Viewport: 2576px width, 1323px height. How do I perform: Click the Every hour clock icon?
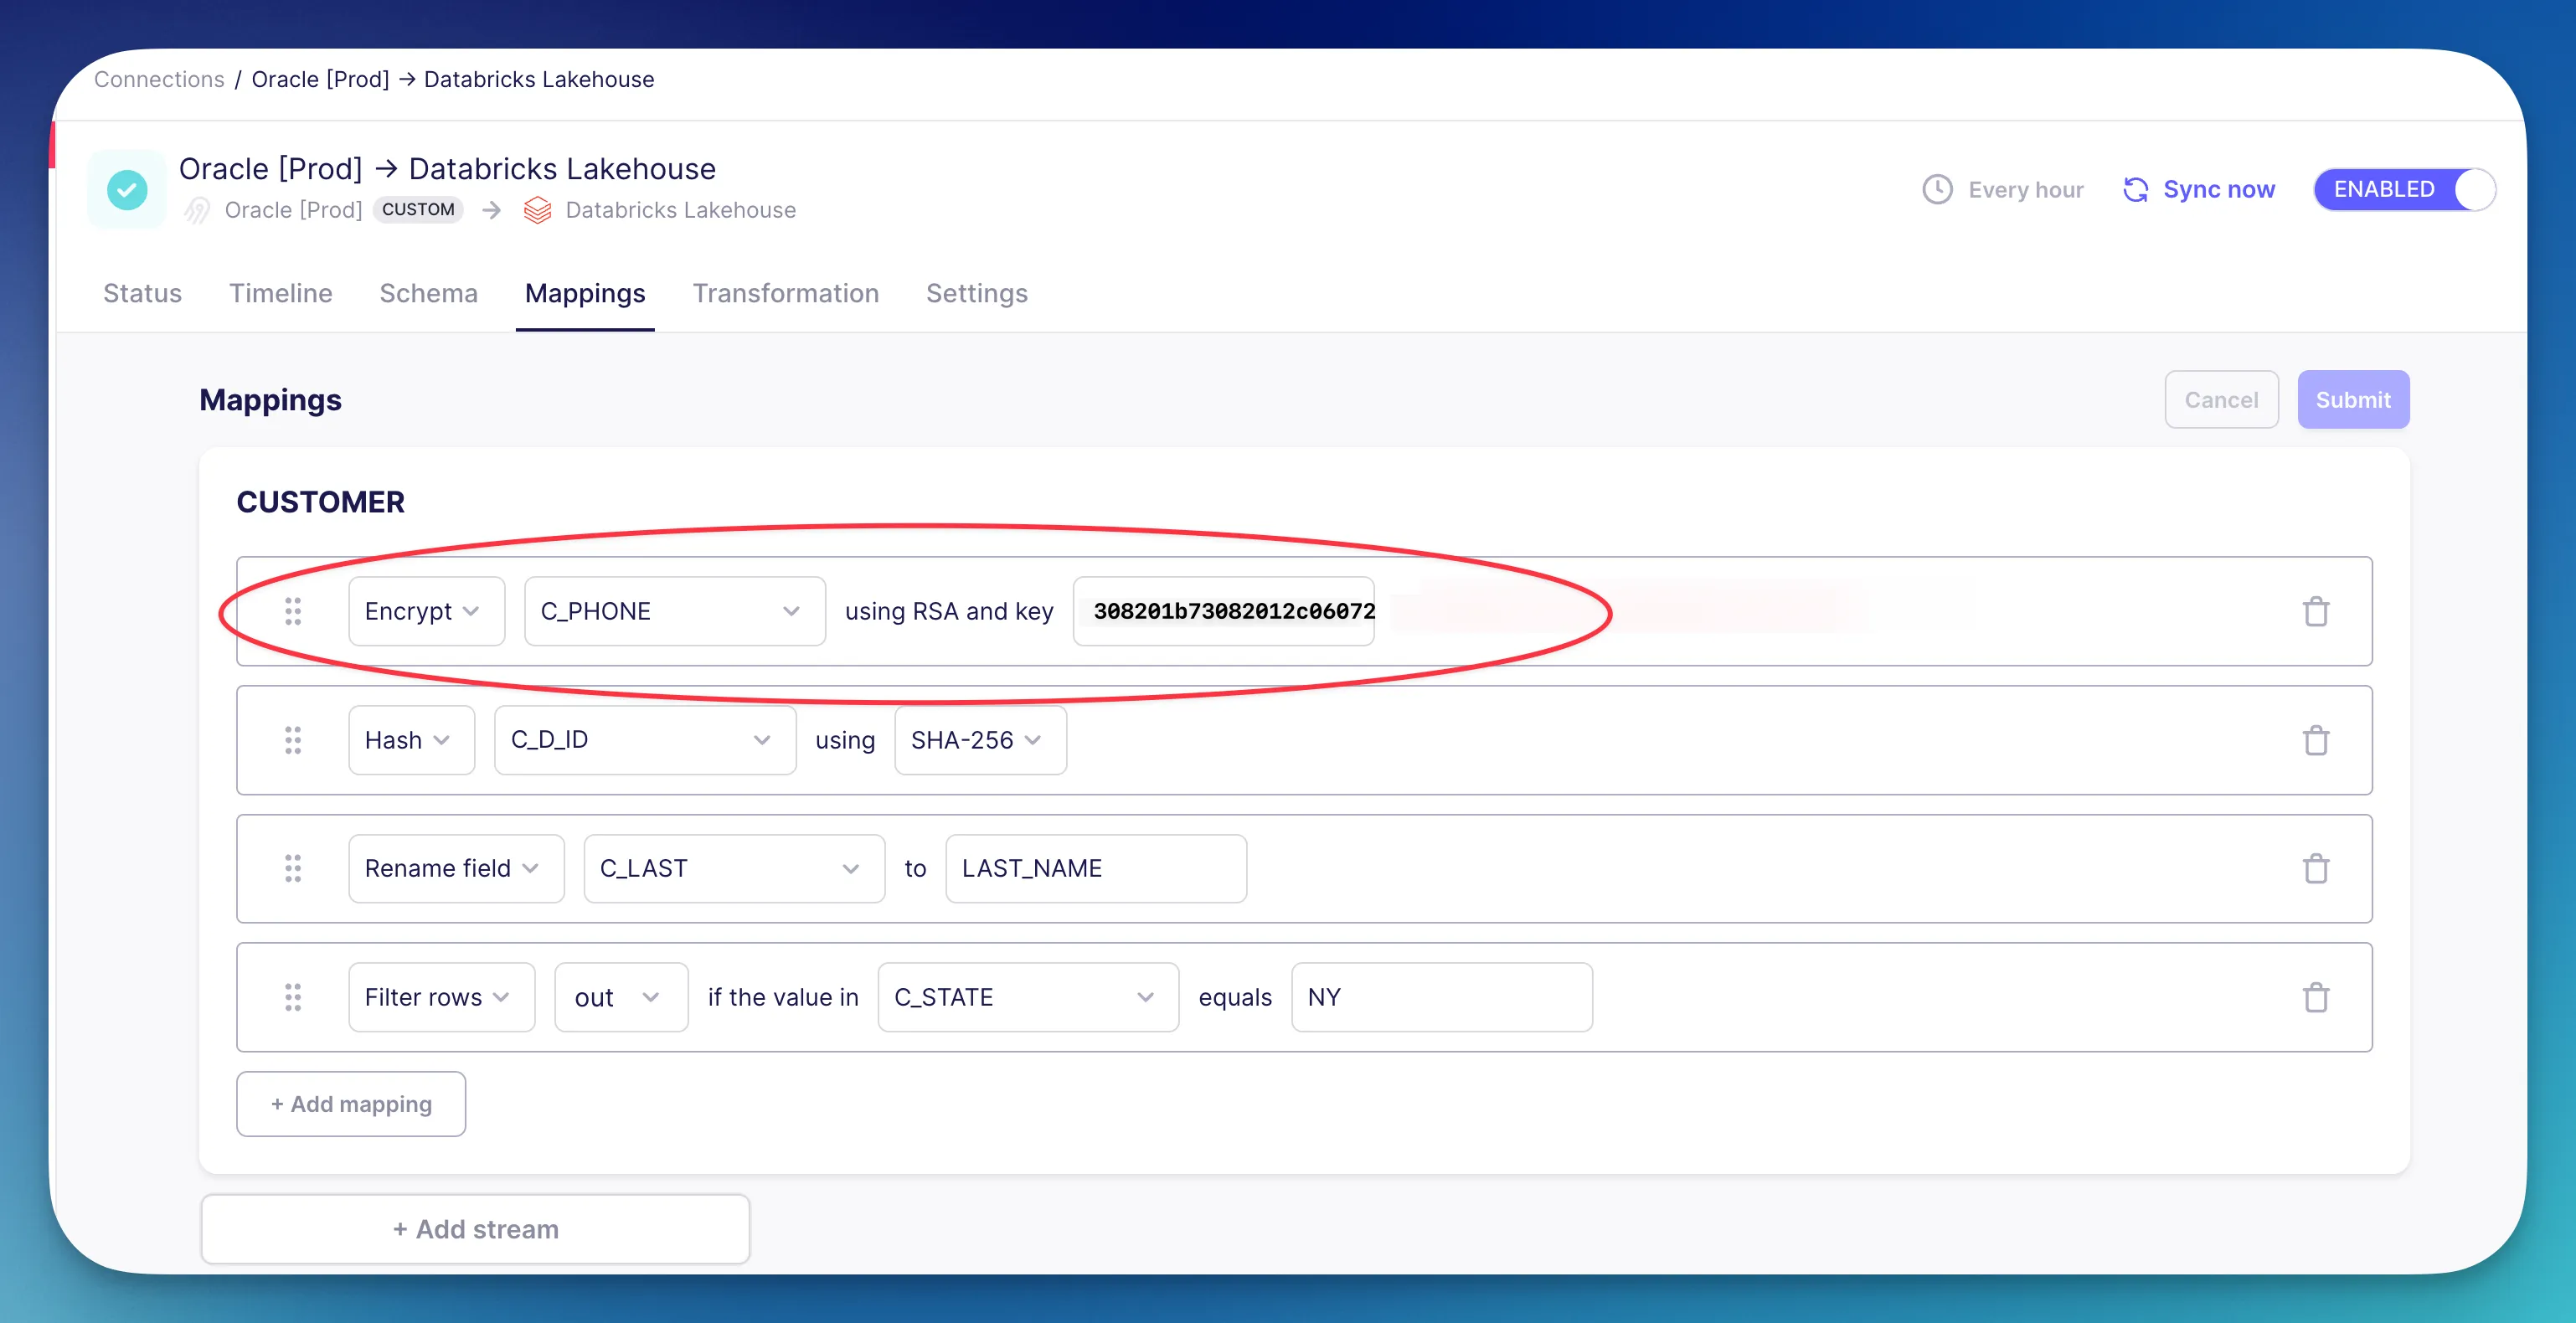[x=1937, y=189]
